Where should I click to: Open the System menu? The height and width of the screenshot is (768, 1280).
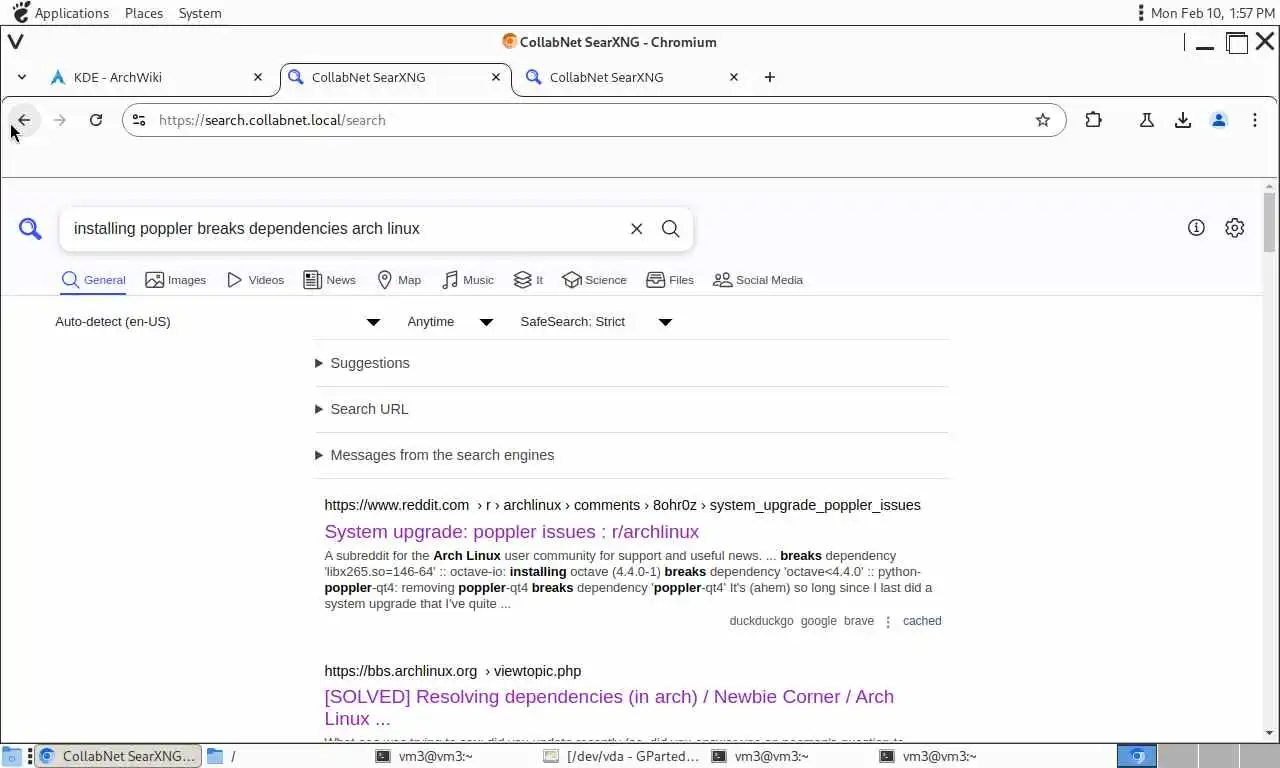pyautogui.click(x=200, y=13)
